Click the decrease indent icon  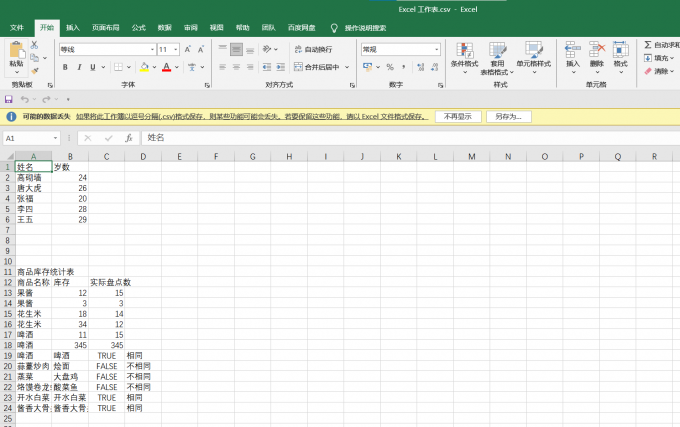pos(267,67)
